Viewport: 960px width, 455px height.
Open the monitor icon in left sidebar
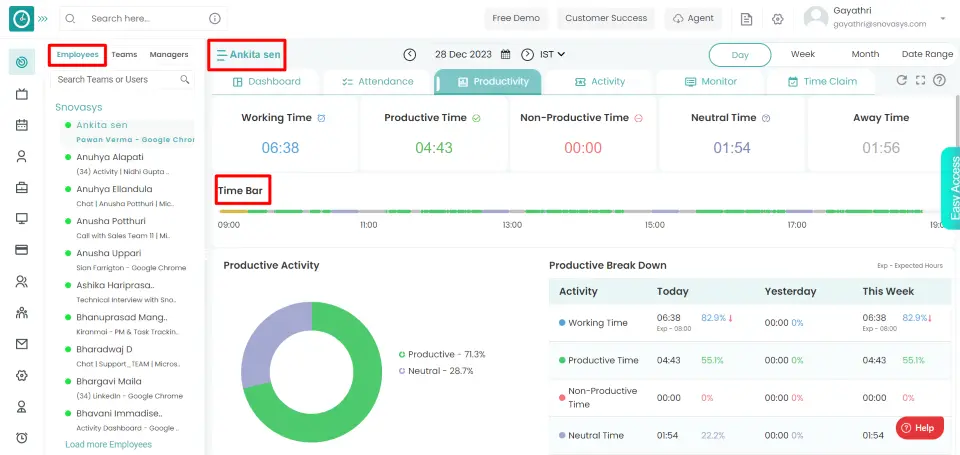pos(21,218)
